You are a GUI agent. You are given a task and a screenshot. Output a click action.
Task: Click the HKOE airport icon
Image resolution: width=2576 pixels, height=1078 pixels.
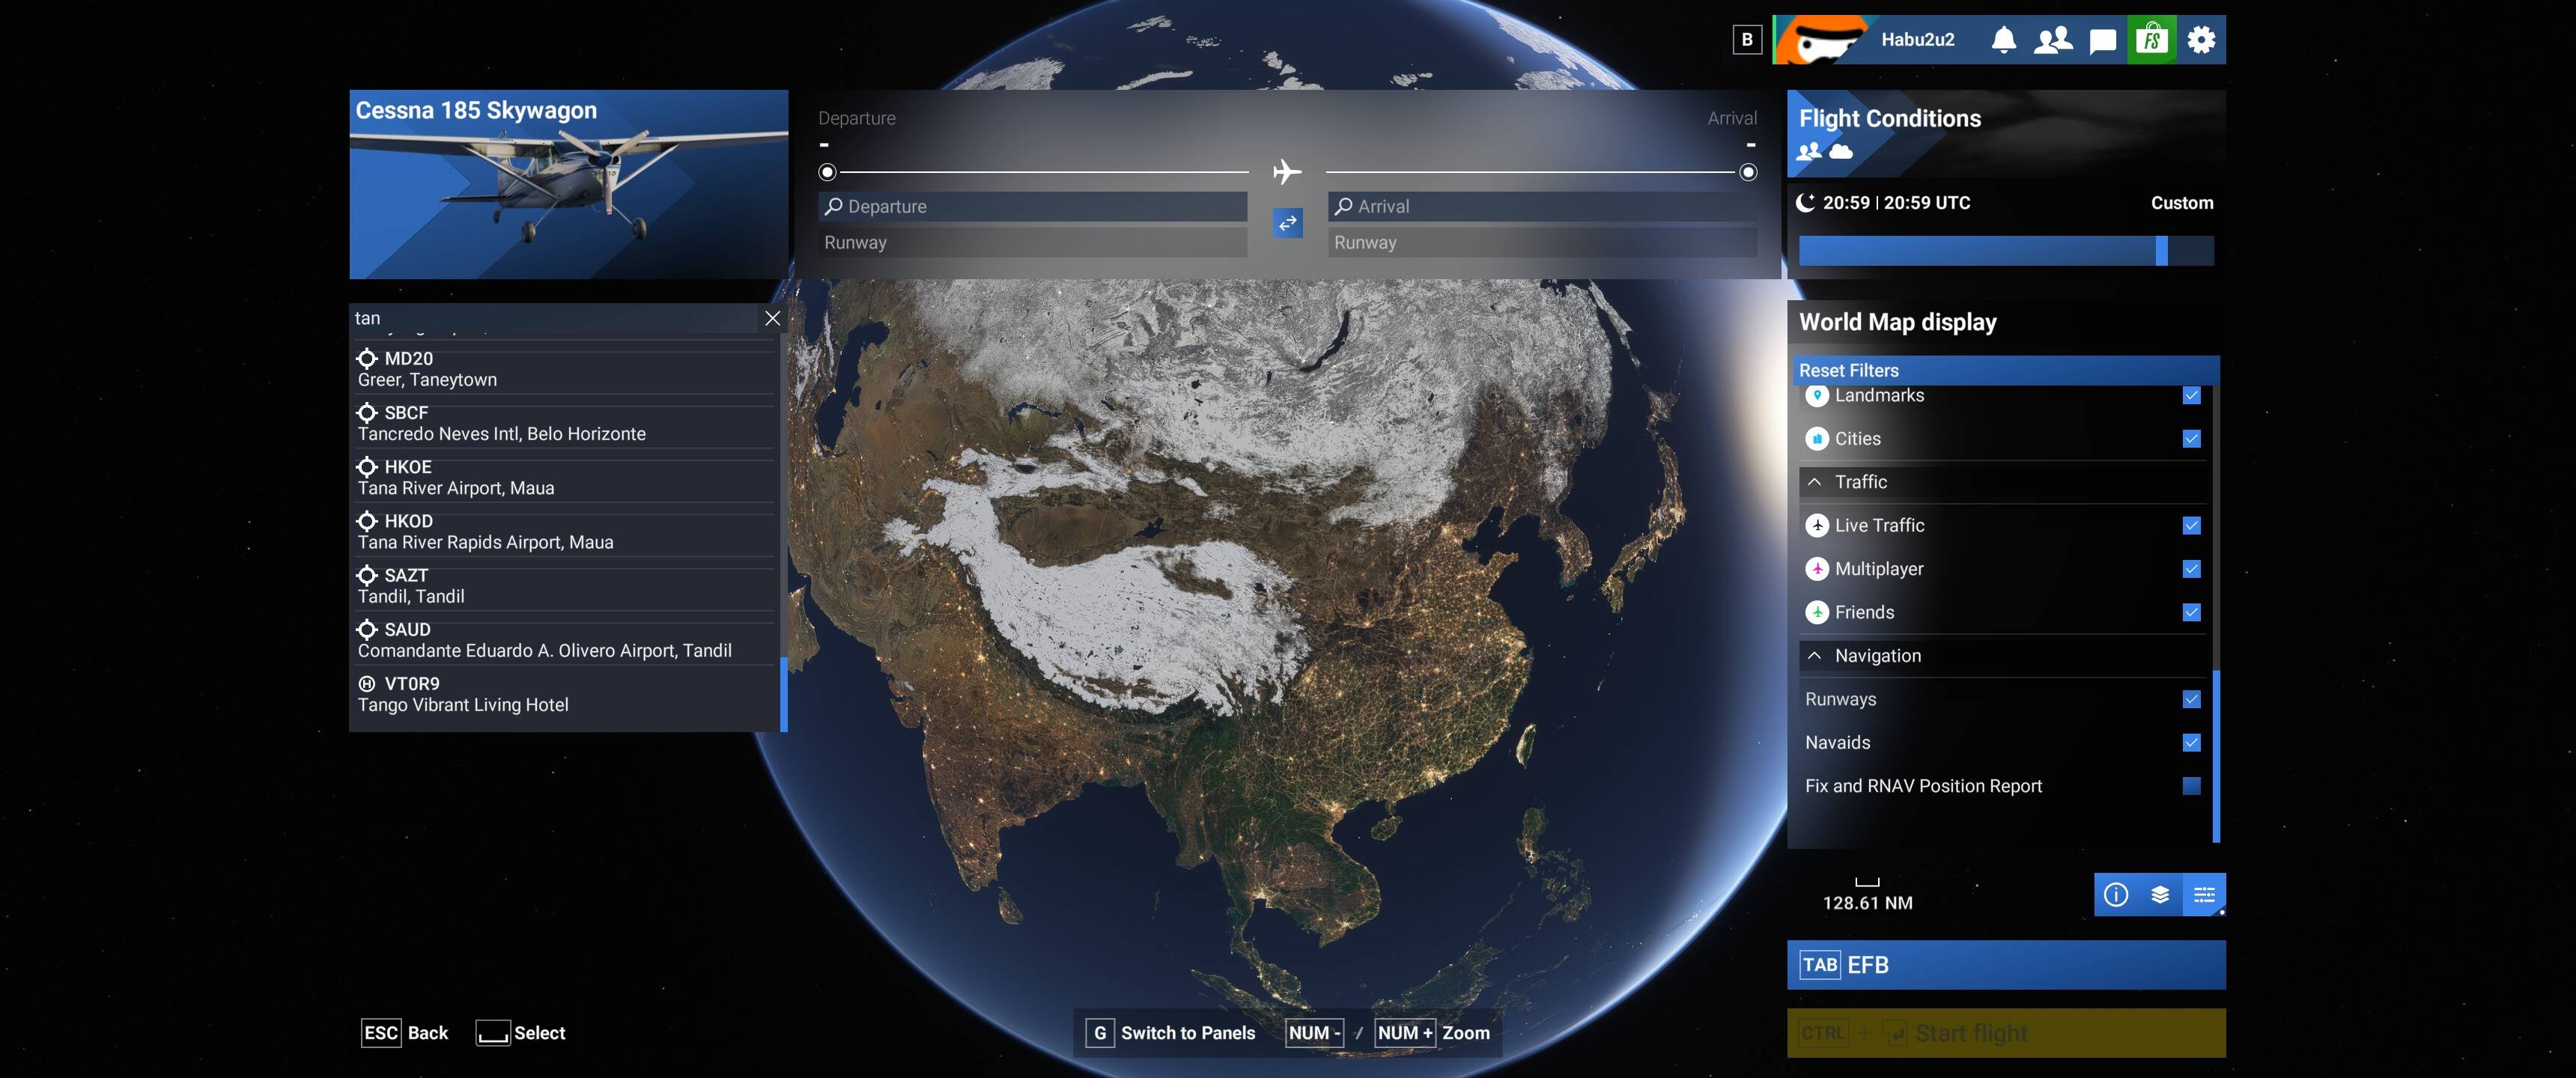pos(367,467)
